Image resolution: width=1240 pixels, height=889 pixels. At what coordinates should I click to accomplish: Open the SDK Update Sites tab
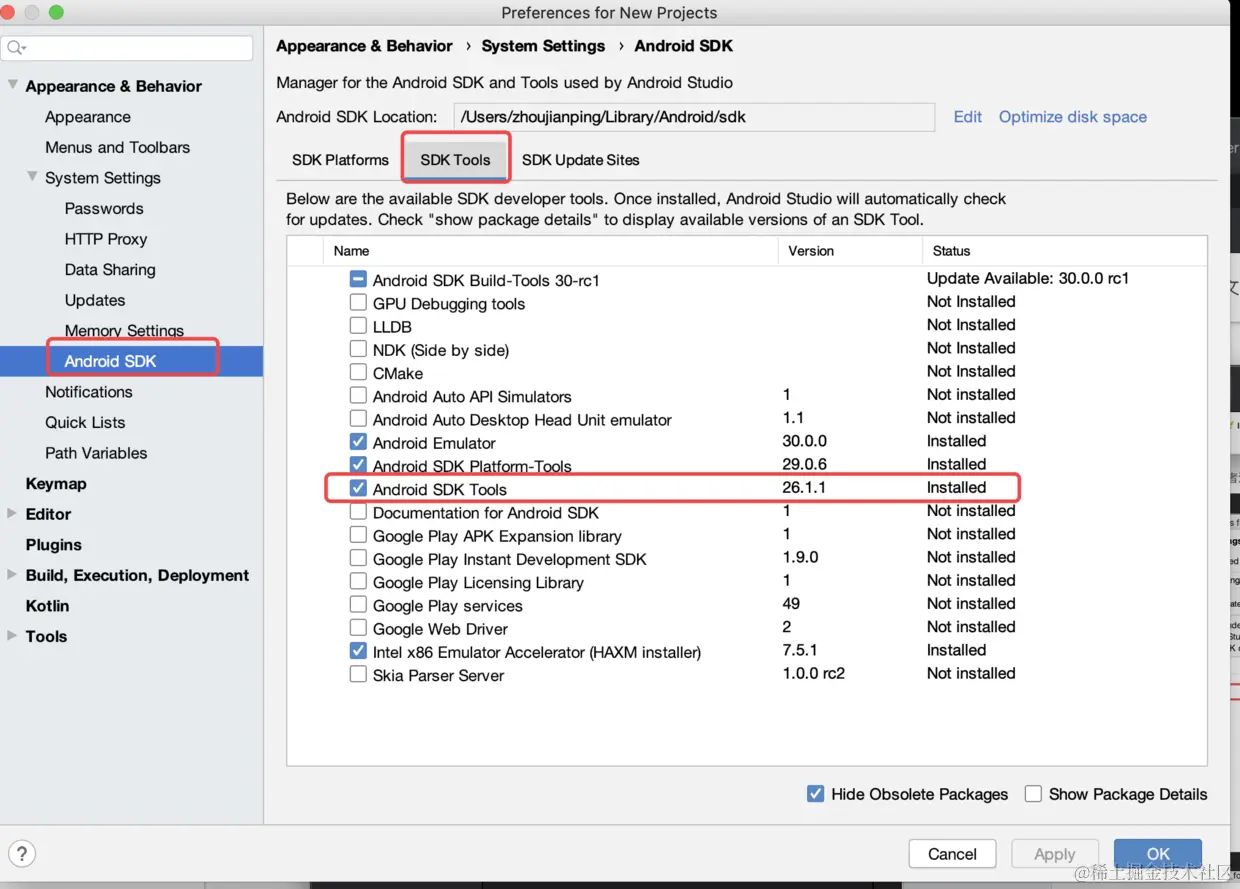click(x=580, y=160)
